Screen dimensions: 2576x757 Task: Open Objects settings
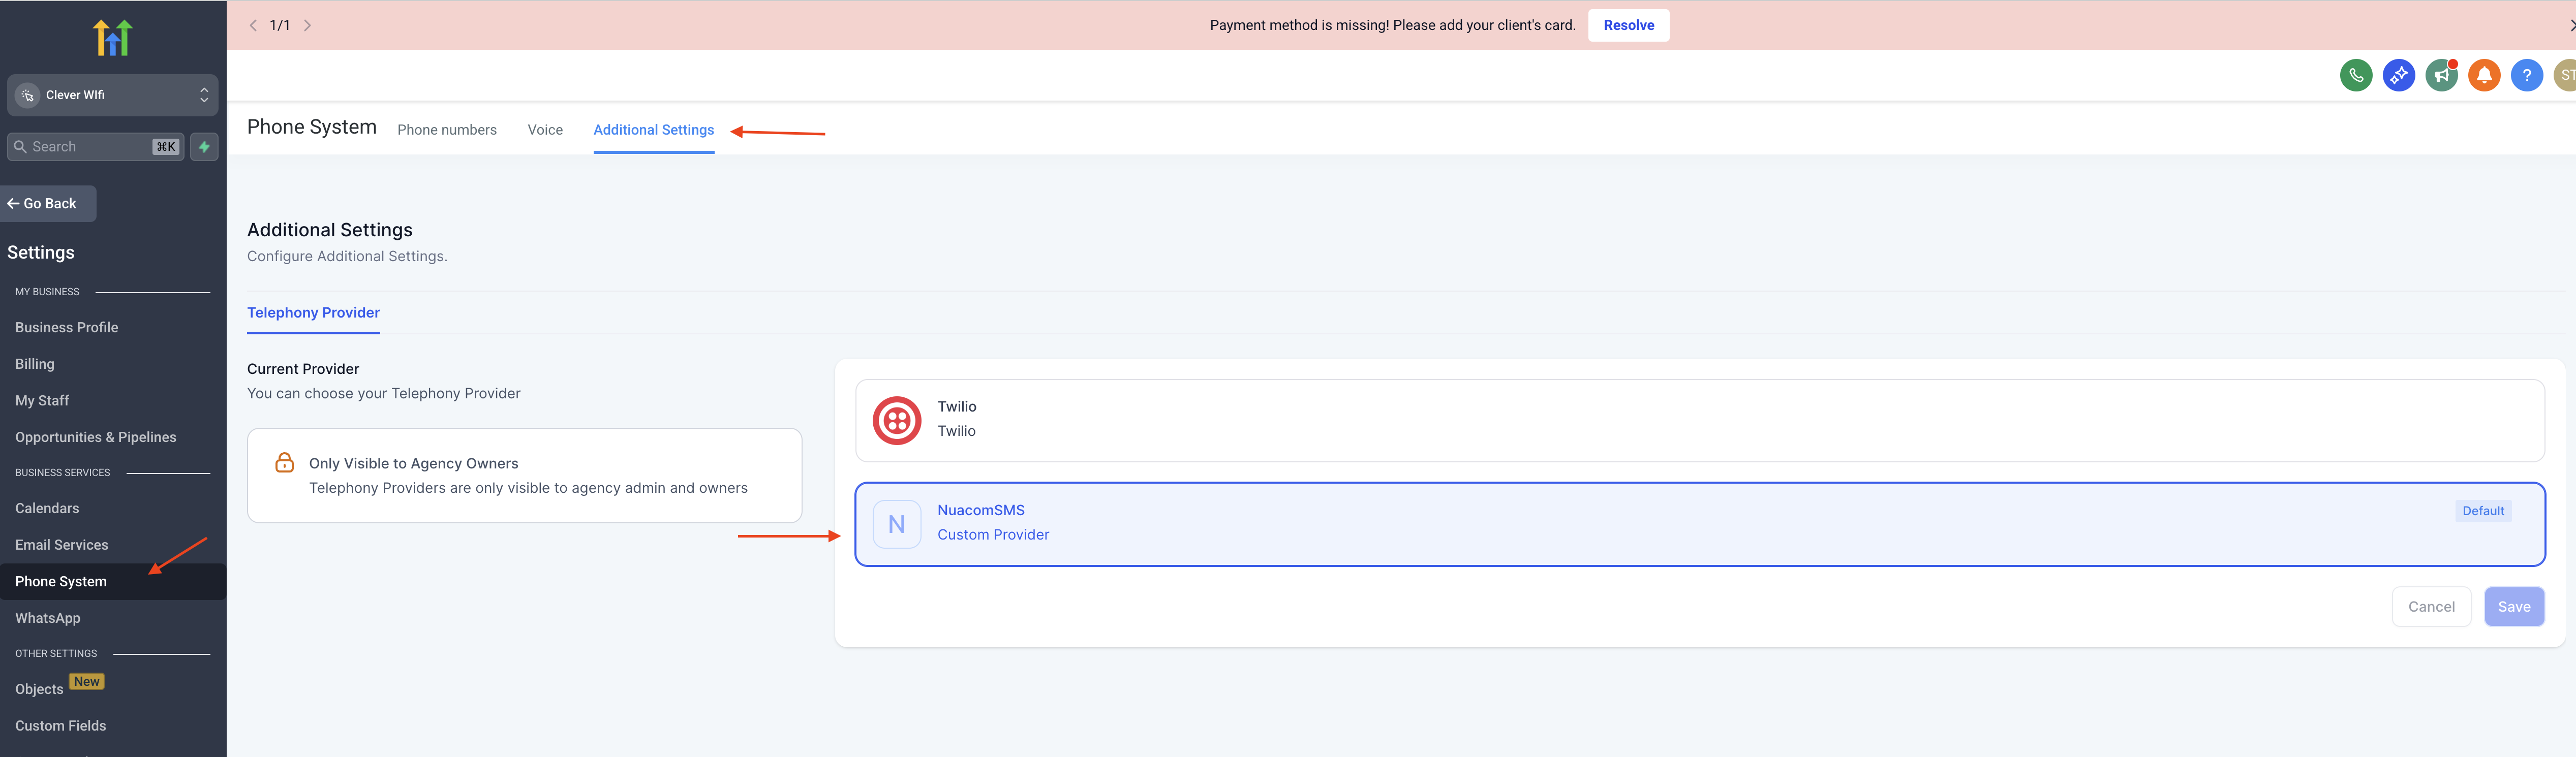[39, 689]
